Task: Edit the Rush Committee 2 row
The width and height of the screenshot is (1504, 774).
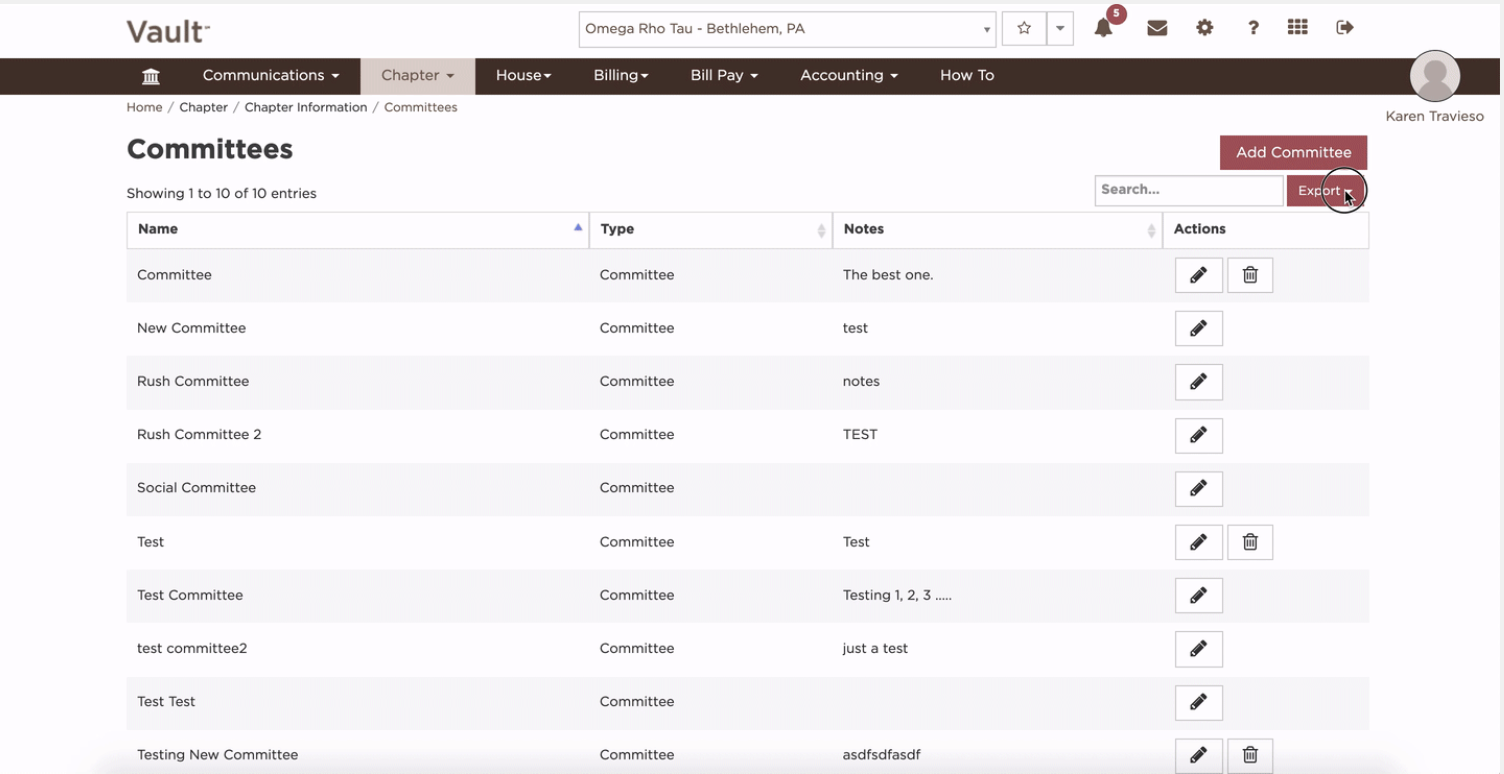Action: click(1199, 435)
